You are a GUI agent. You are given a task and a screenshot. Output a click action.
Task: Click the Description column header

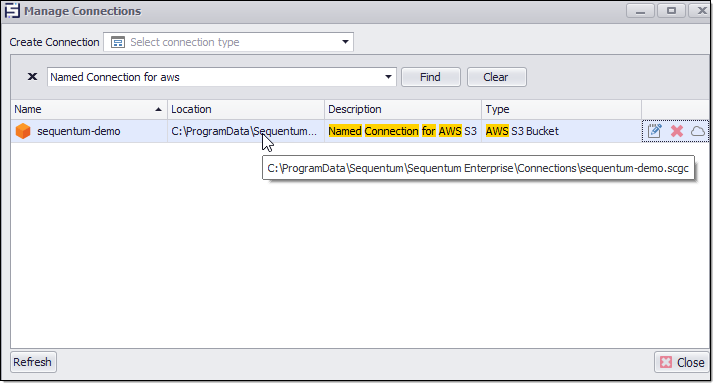(403, 109)
